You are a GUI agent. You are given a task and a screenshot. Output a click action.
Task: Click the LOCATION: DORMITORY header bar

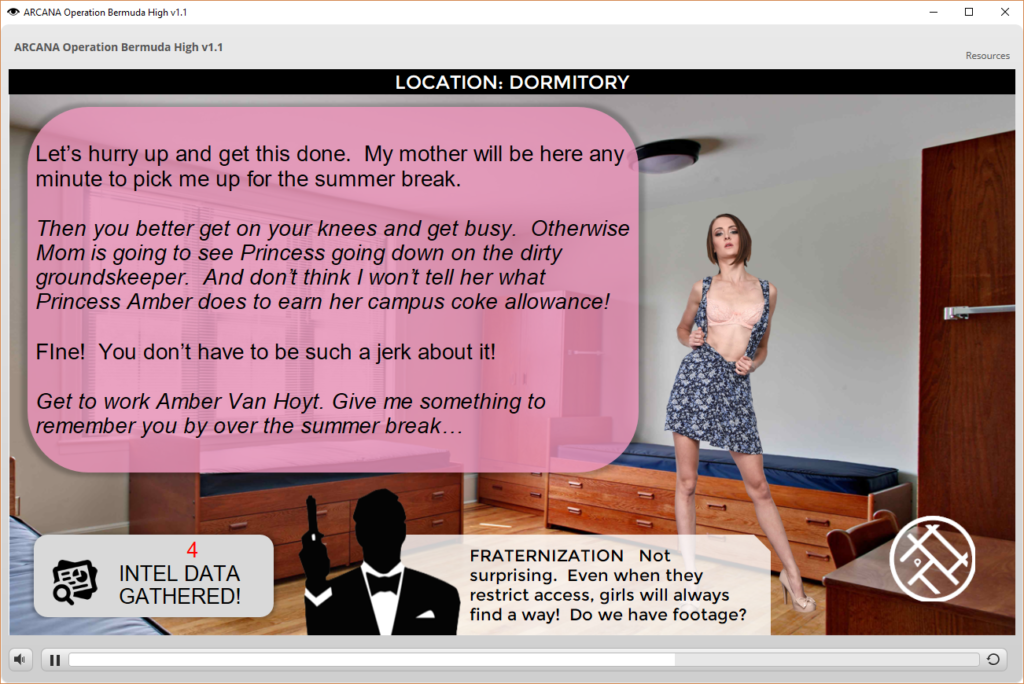(512, 82)
